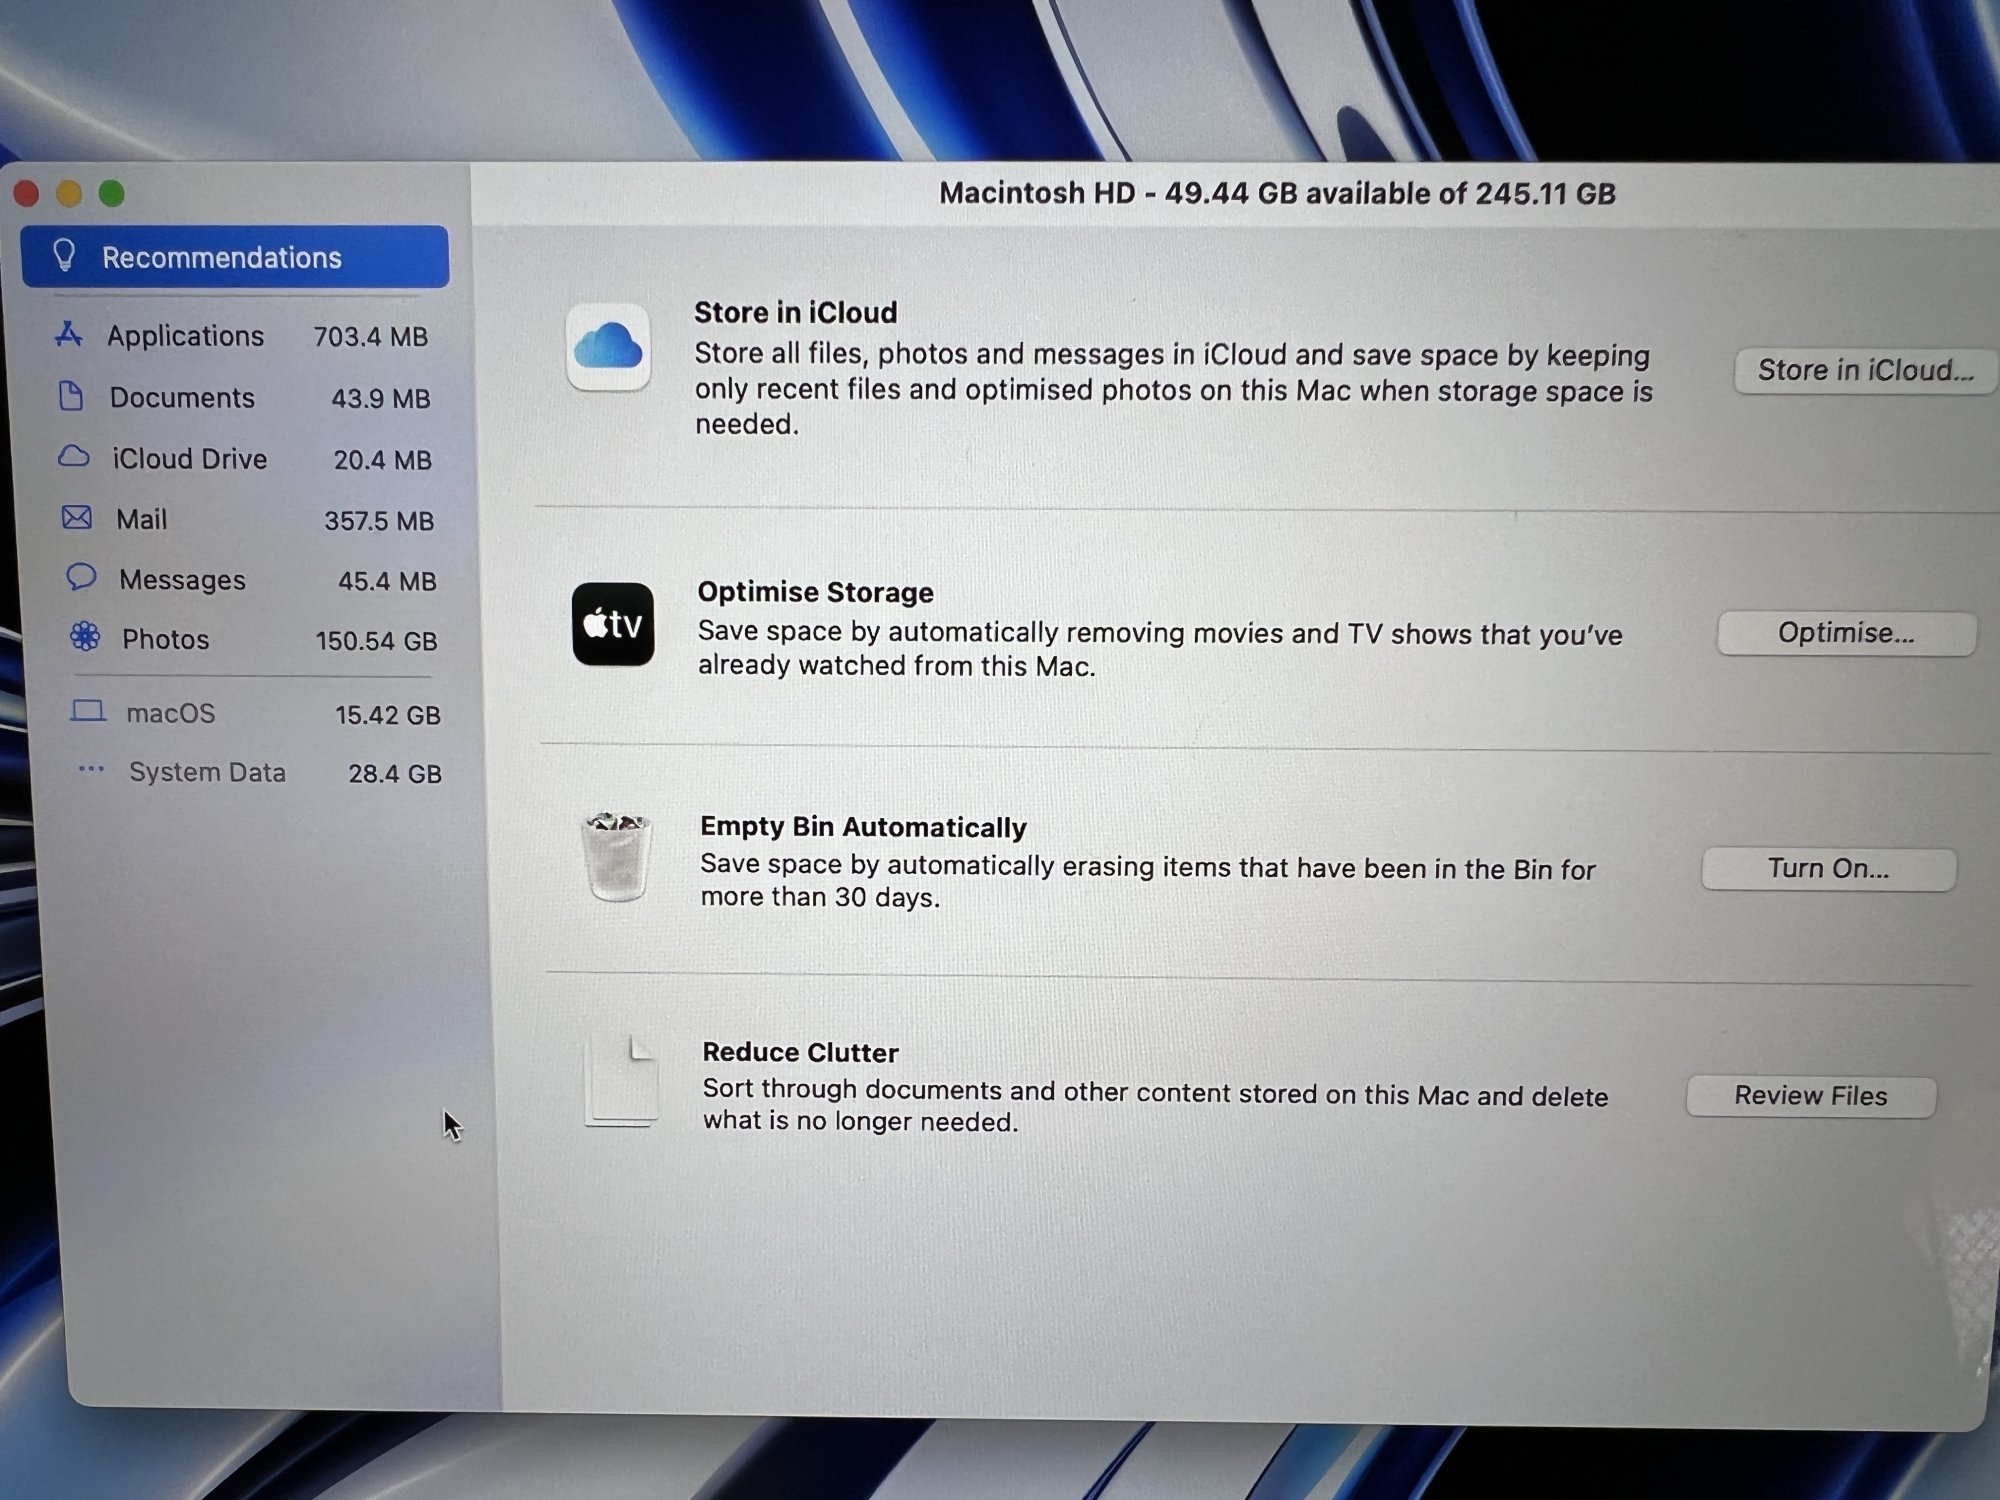Open the Documents category
2000x1500 pixels.
pyautogui.click(x=182, y=398)
